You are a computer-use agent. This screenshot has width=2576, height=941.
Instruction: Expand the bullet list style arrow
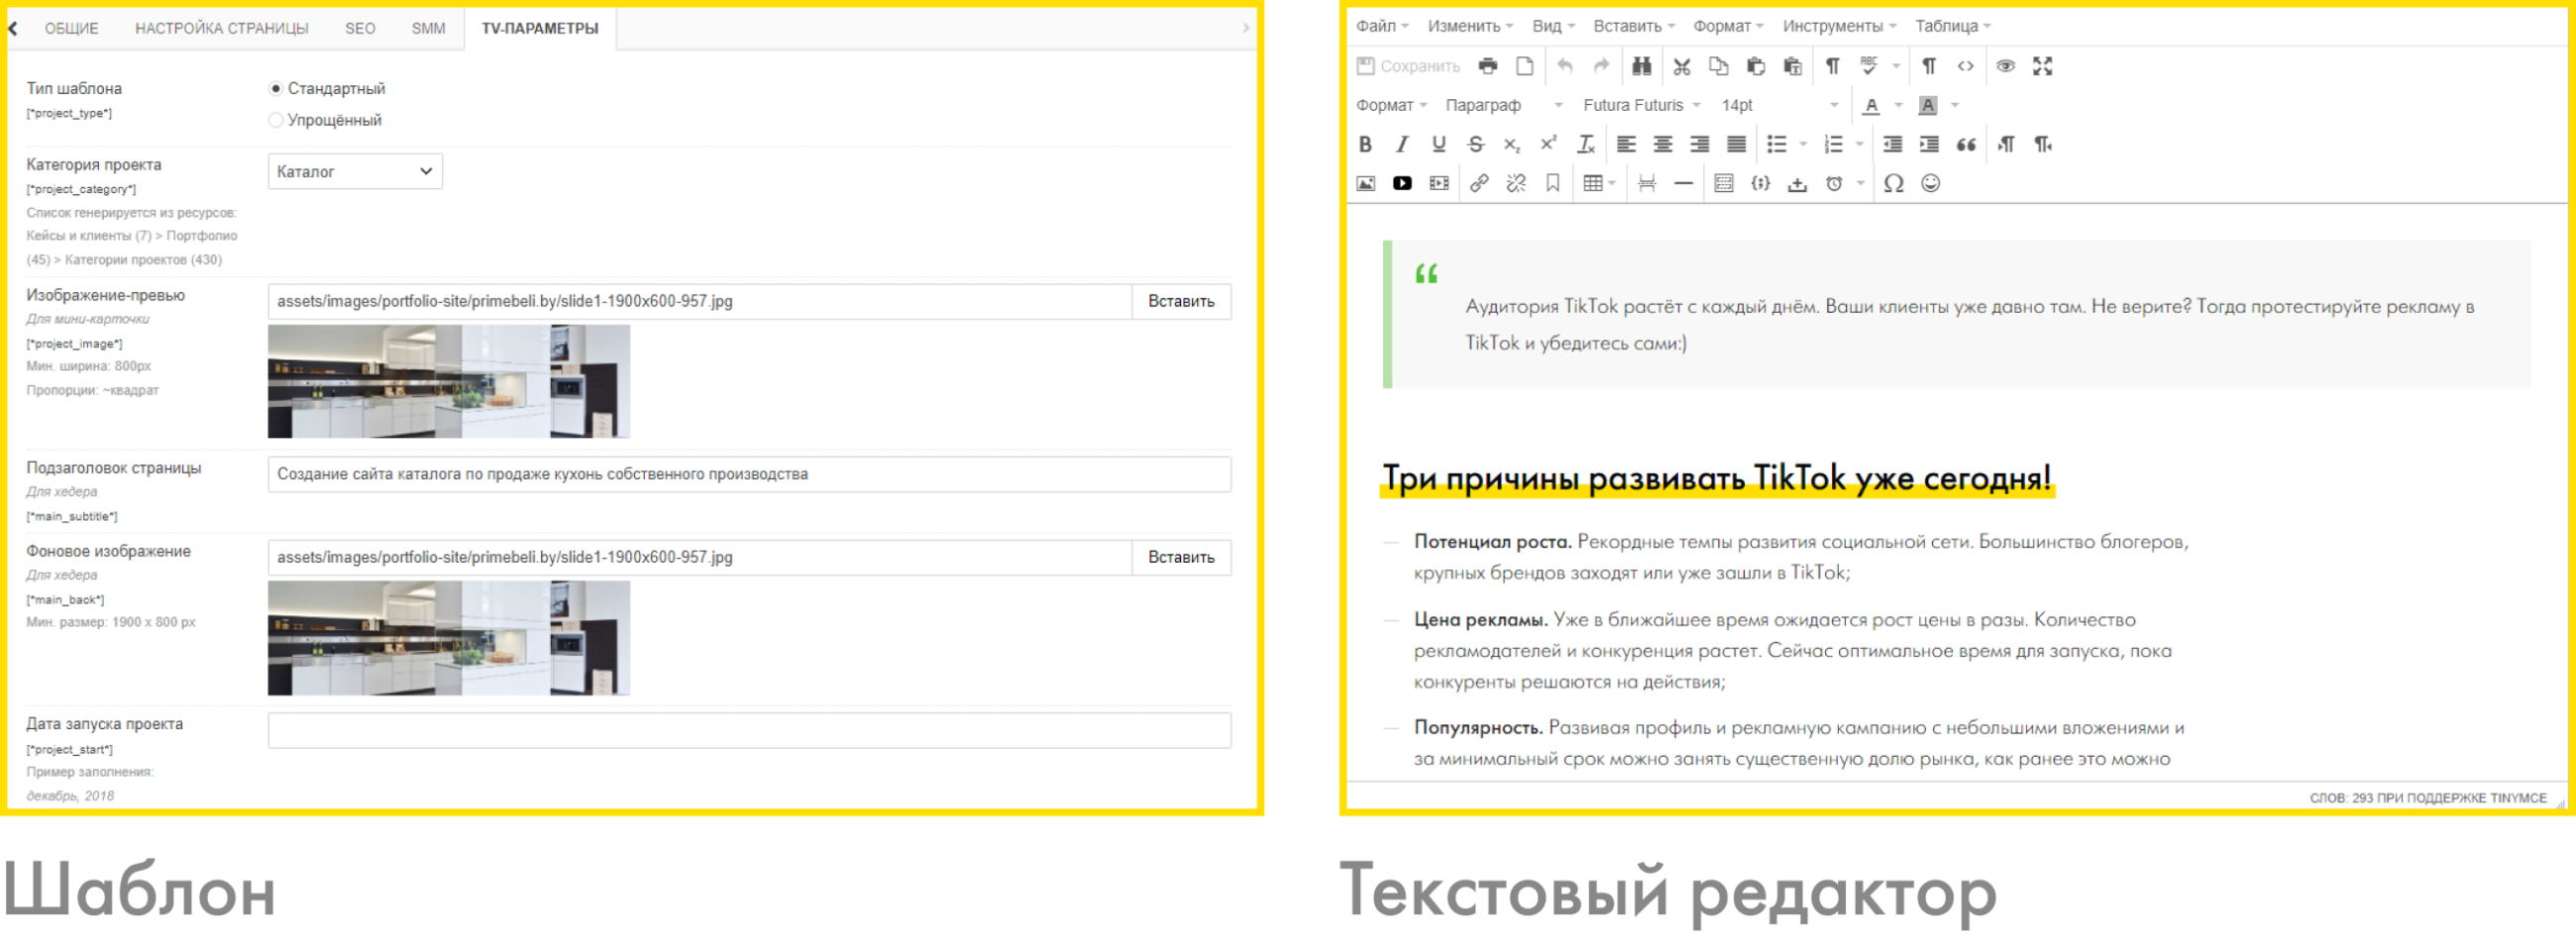(x=1803, y=144)
